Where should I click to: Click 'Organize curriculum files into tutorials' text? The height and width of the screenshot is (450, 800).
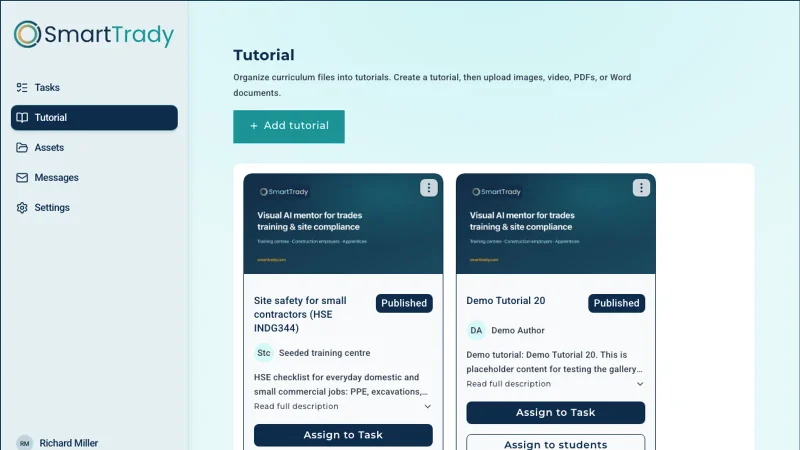pyautogui.click(x=432, y=85)
